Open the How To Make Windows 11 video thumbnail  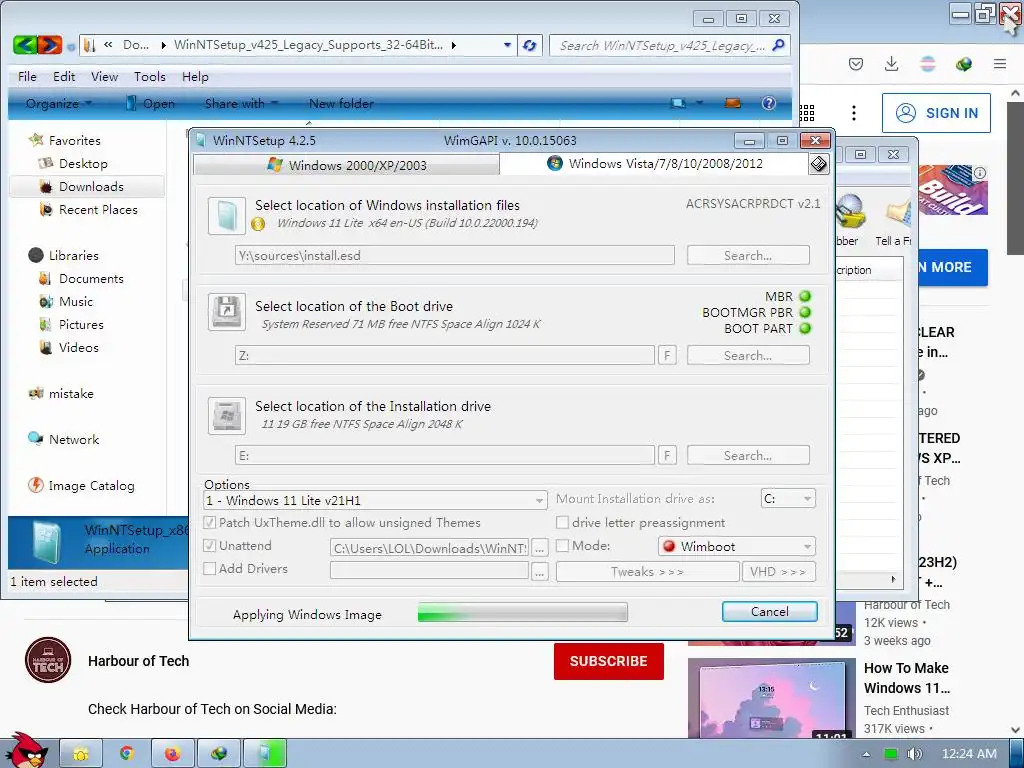[x=771, y=697]
